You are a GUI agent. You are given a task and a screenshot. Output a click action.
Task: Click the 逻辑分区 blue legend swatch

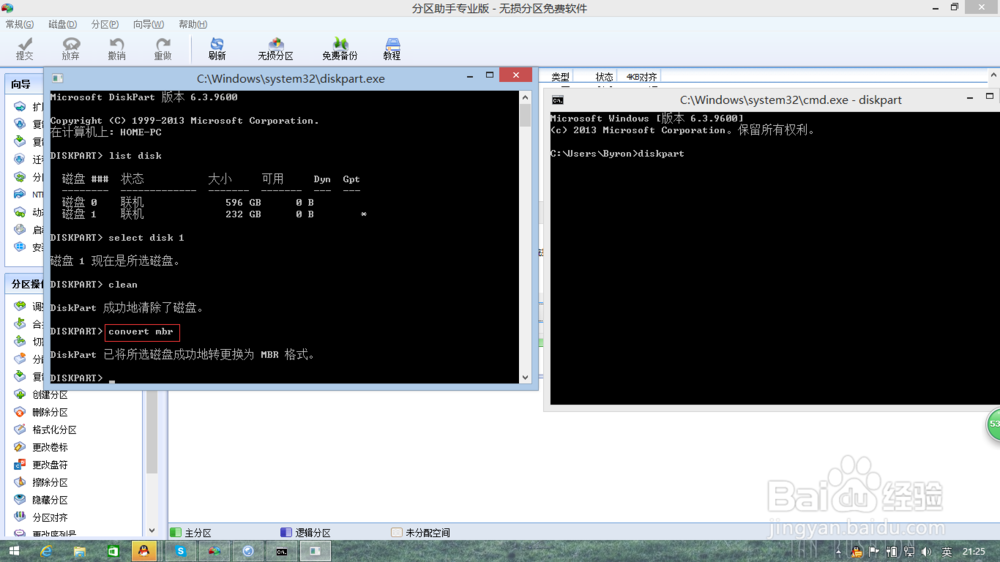(286, 532)
